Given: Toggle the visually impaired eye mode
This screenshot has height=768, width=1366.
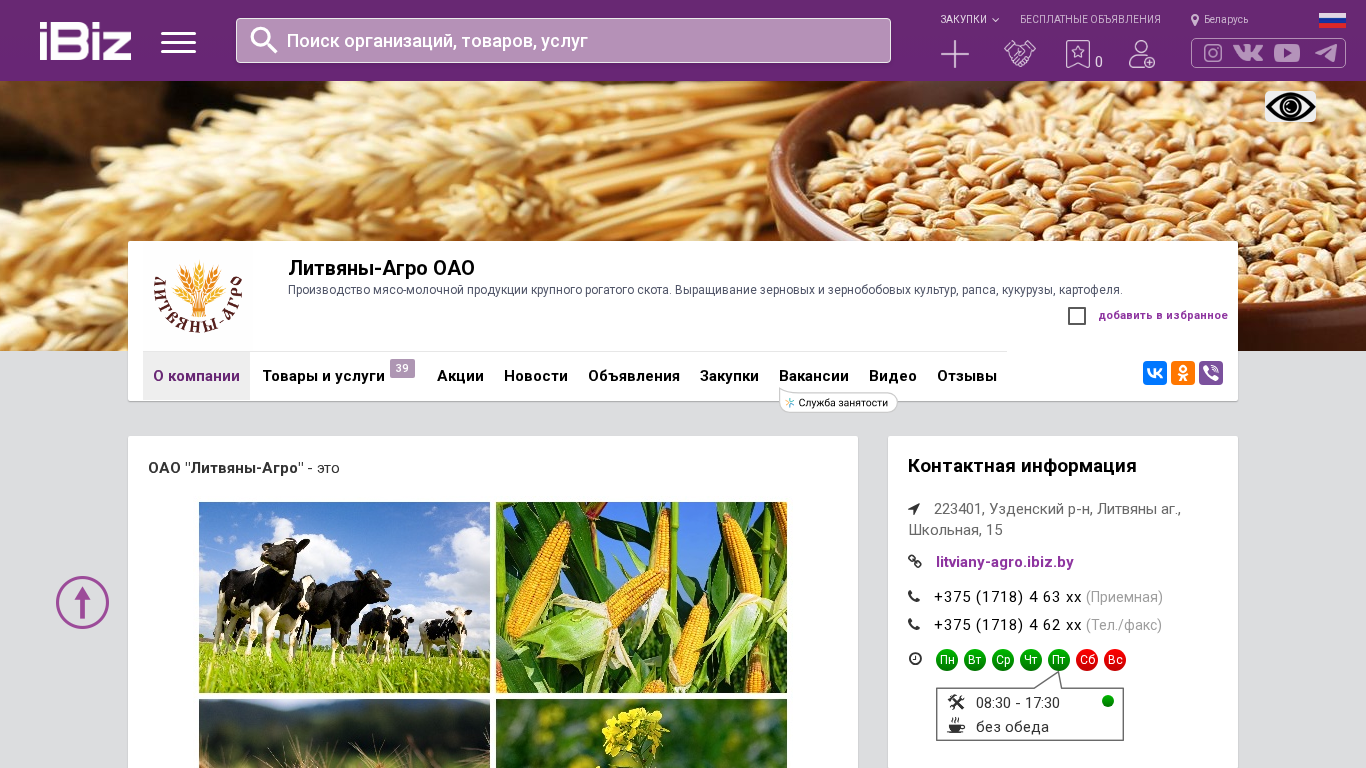Looking at the screenshot, I should (1290, 106).
